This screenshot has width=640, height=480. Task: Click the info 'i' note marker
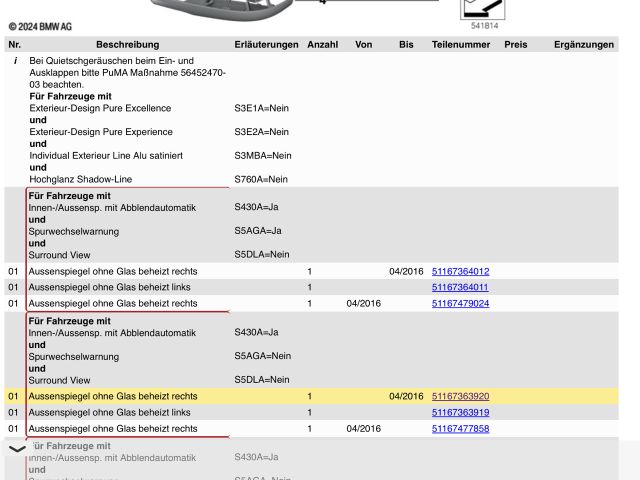tap(15, 61)
